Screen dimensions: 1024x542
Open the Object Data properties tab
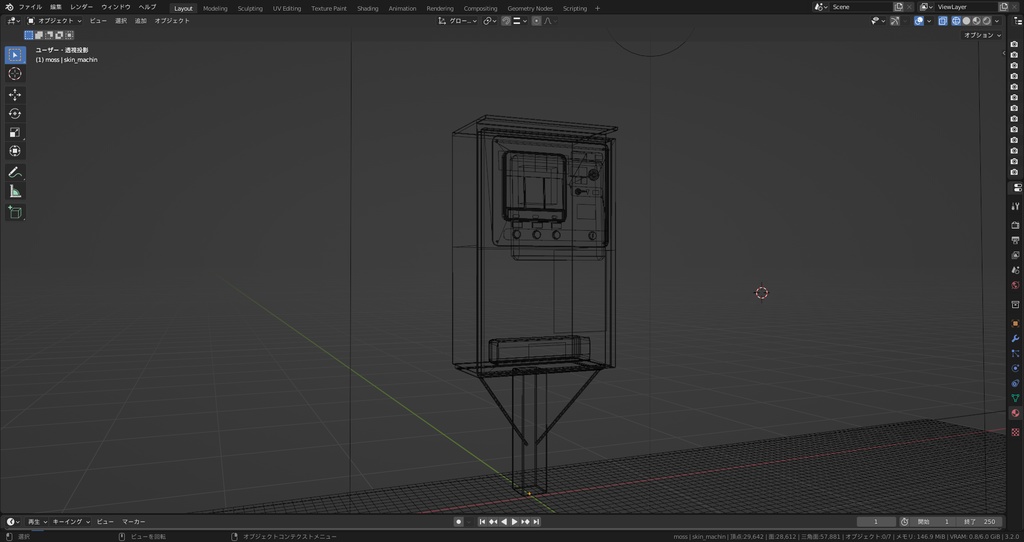click(1015, 398)
